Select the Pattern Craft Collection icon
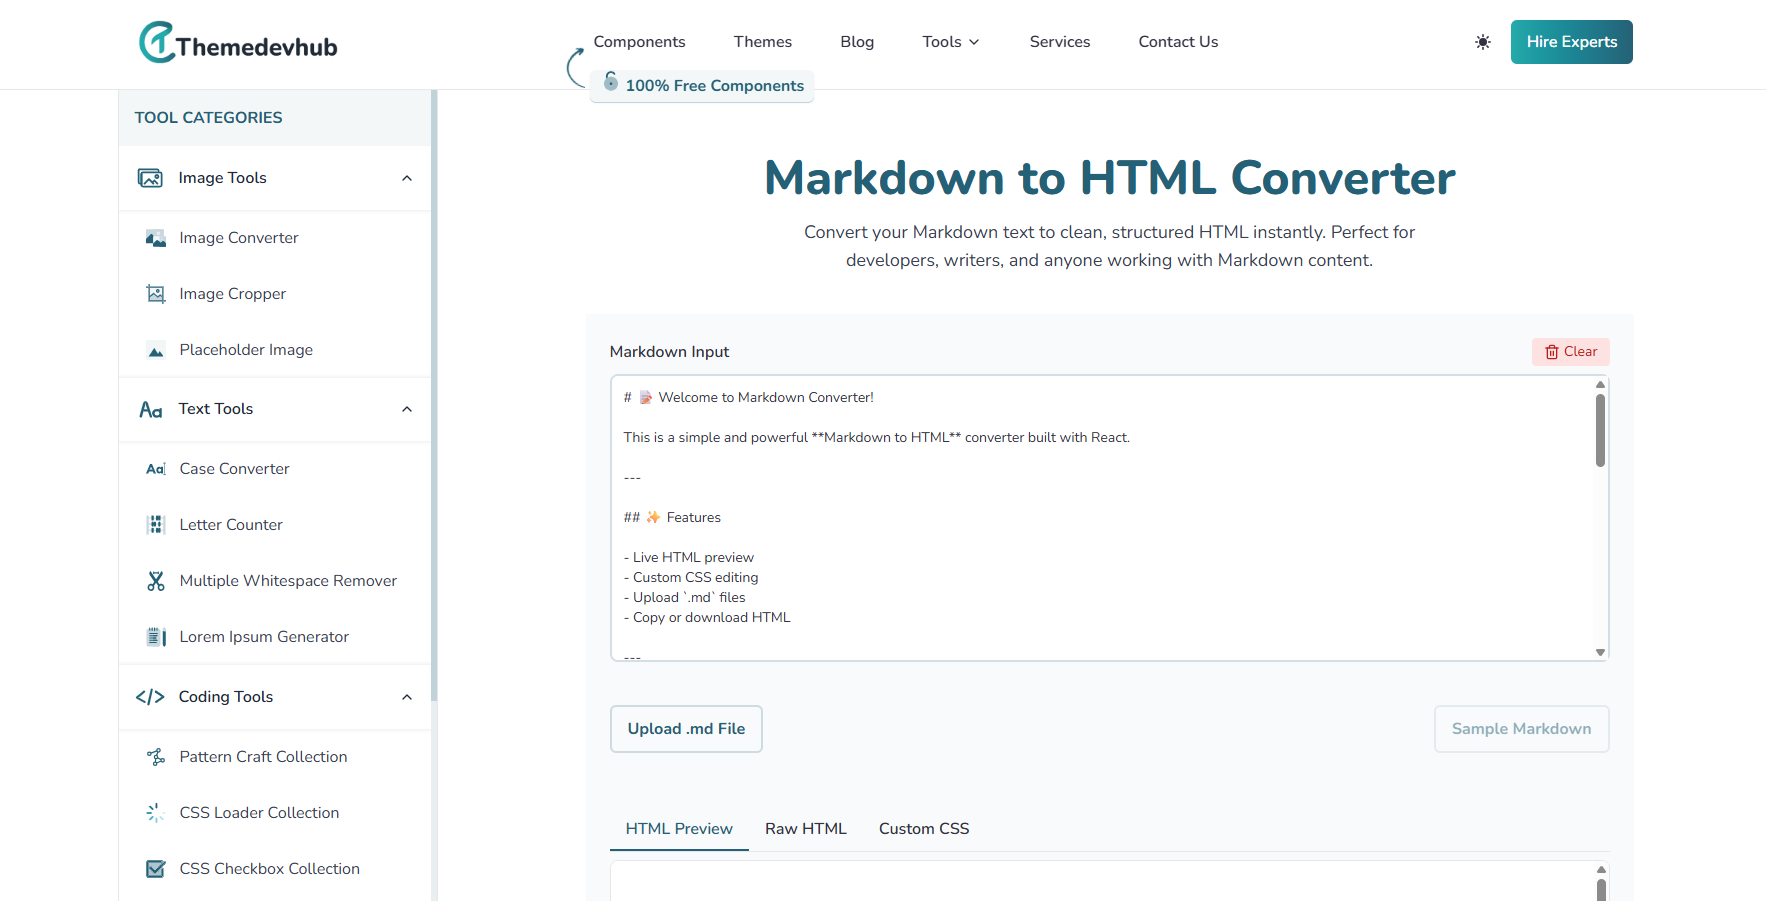The width and height of the screenshot is (1766, 901). [x=156, y=757]
